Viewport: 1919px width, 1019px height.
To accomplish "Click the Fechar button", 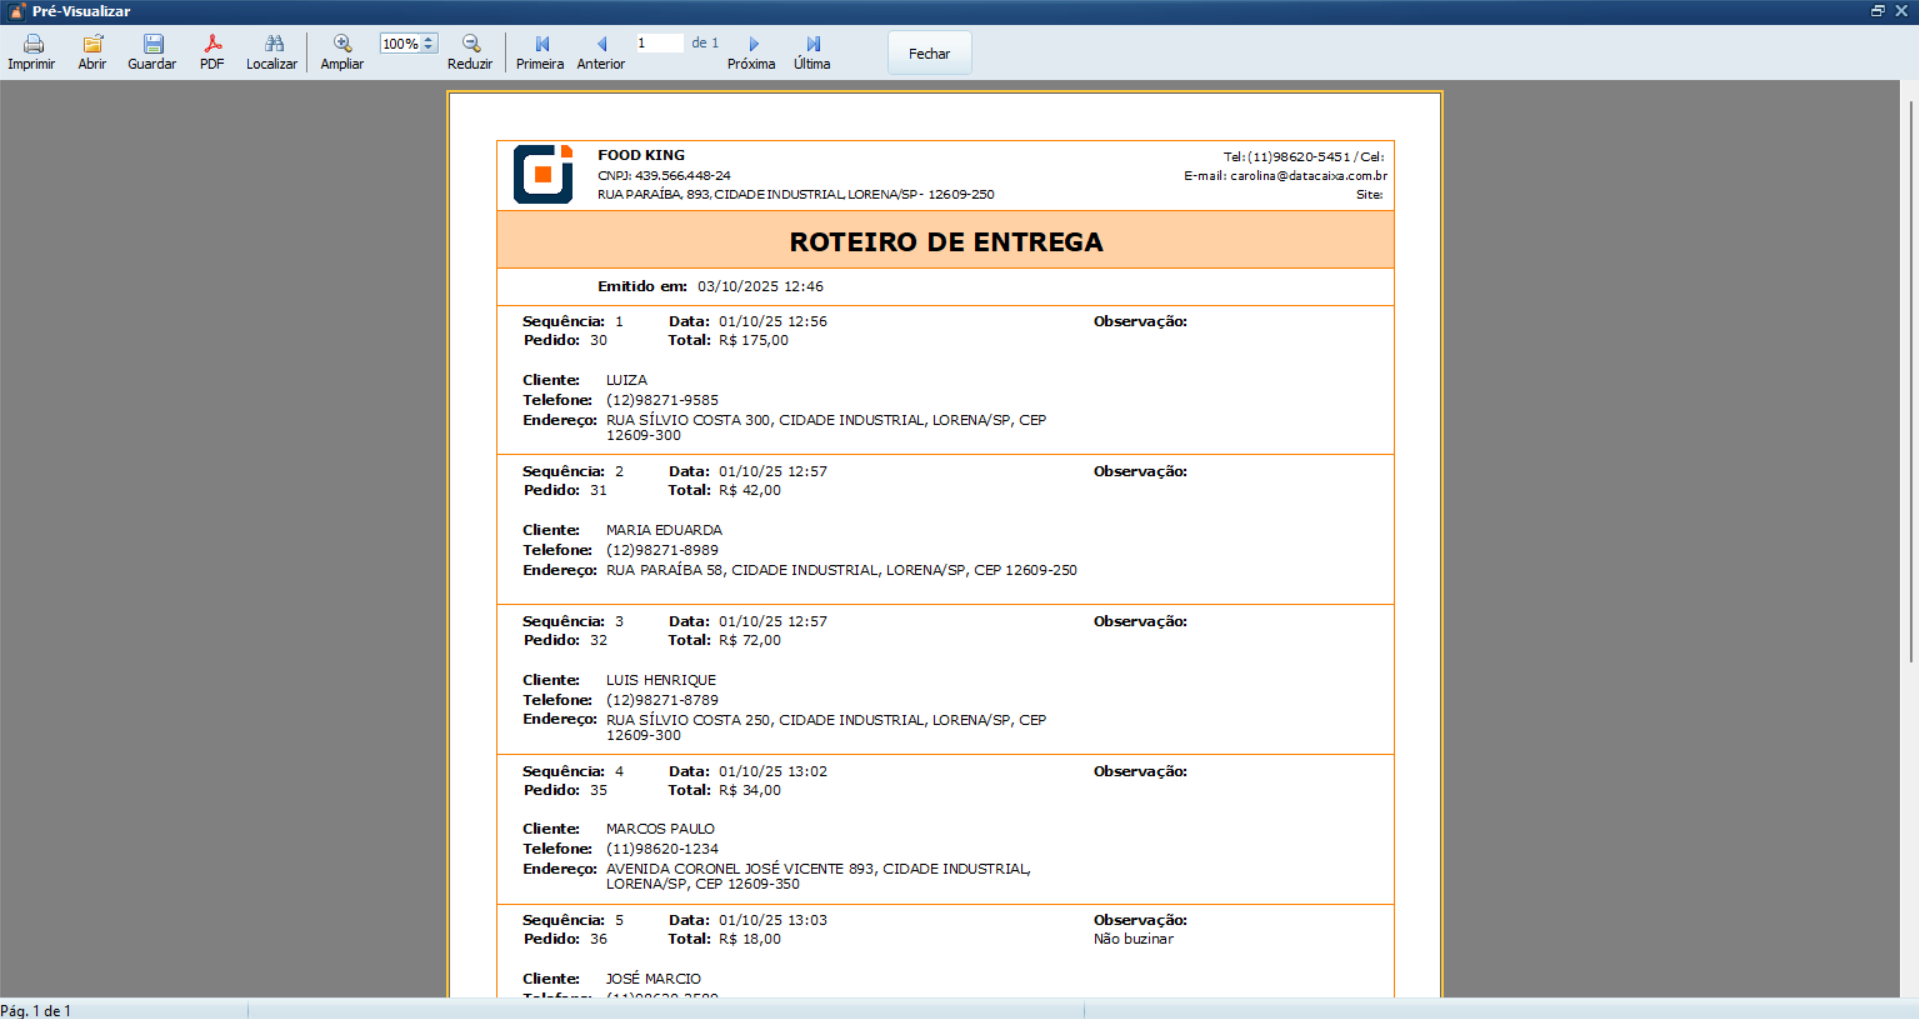I will click(929, 54).
